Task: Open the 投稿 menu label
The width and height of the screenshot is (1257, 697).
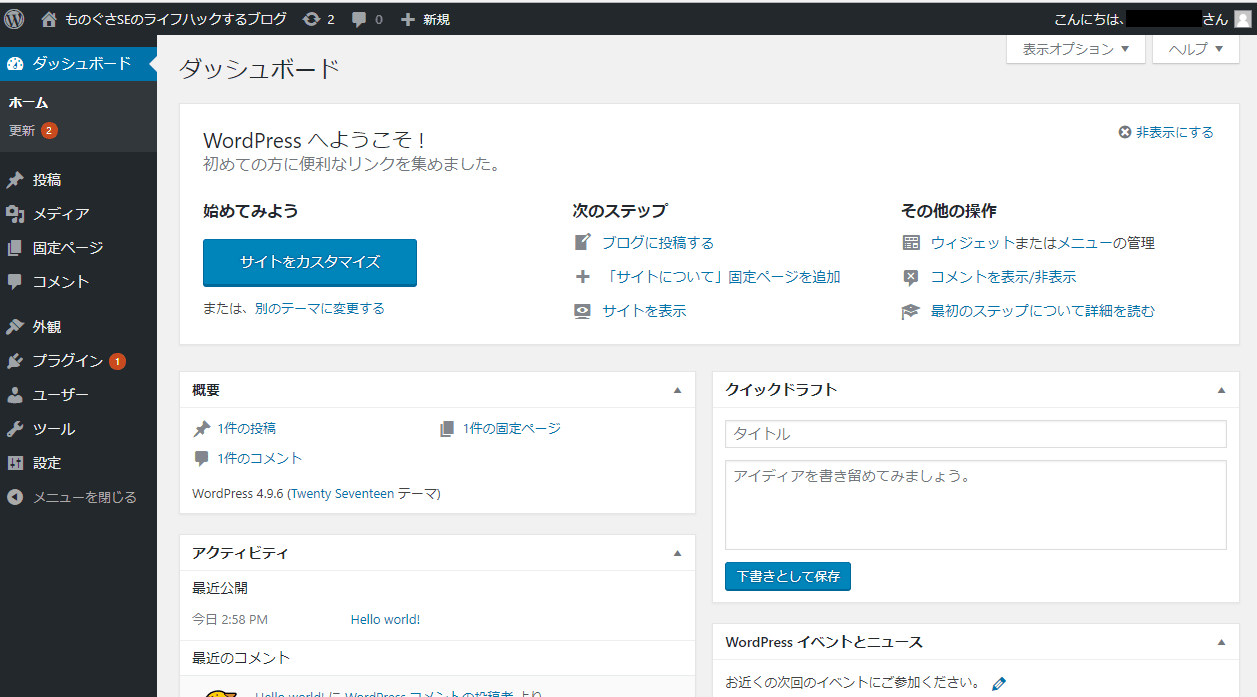Action: [47, 180]
